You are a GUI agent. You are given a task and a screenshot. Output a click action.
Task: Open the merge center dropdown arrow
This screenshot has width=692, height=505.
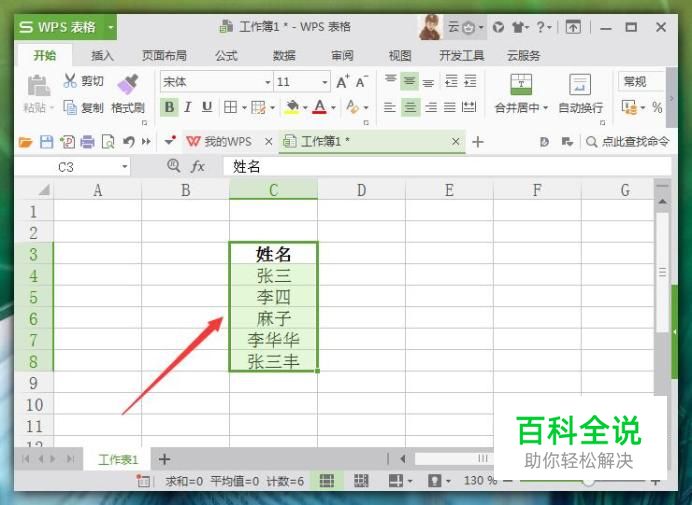545,108
